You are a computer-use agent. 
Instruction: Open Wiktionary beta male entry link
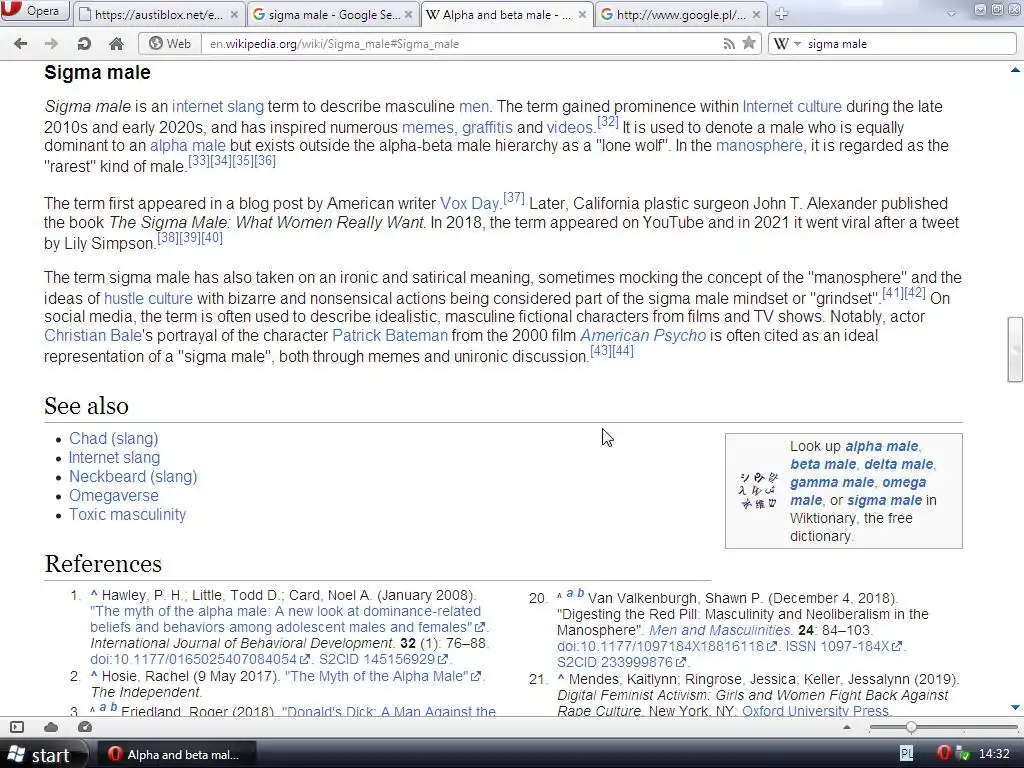(x=823, y=464)
